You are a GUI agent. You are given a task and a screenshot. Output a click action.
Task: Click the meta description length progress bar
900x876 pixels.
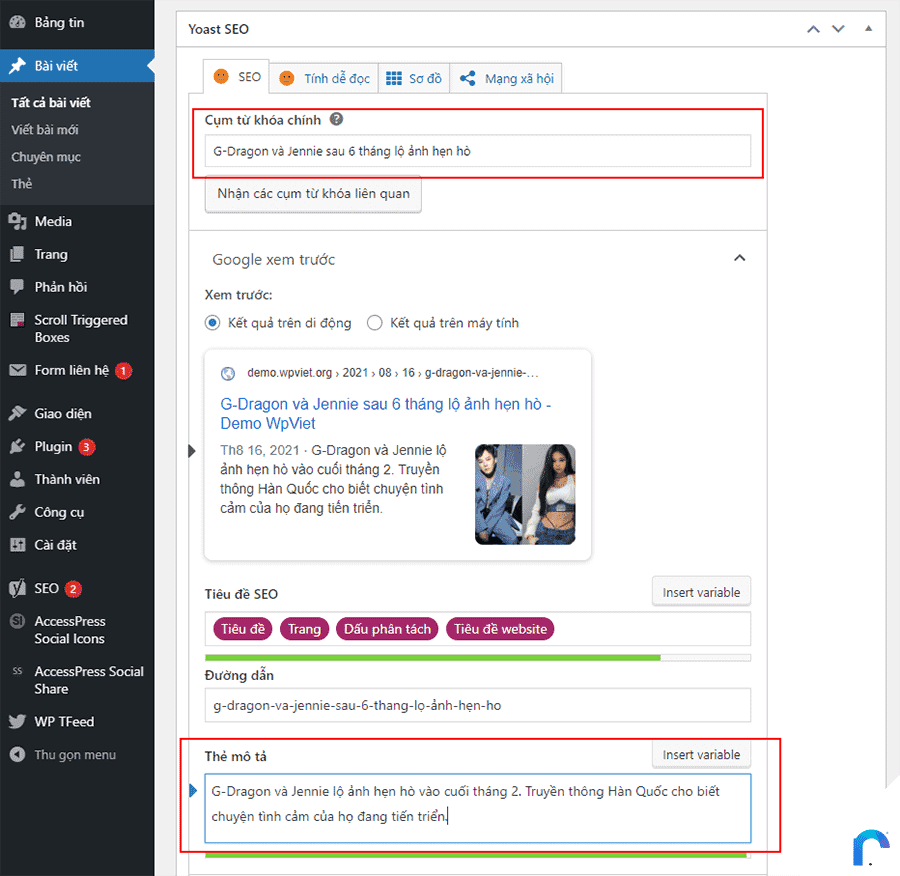pyautogui.click(x=476, y=855)
